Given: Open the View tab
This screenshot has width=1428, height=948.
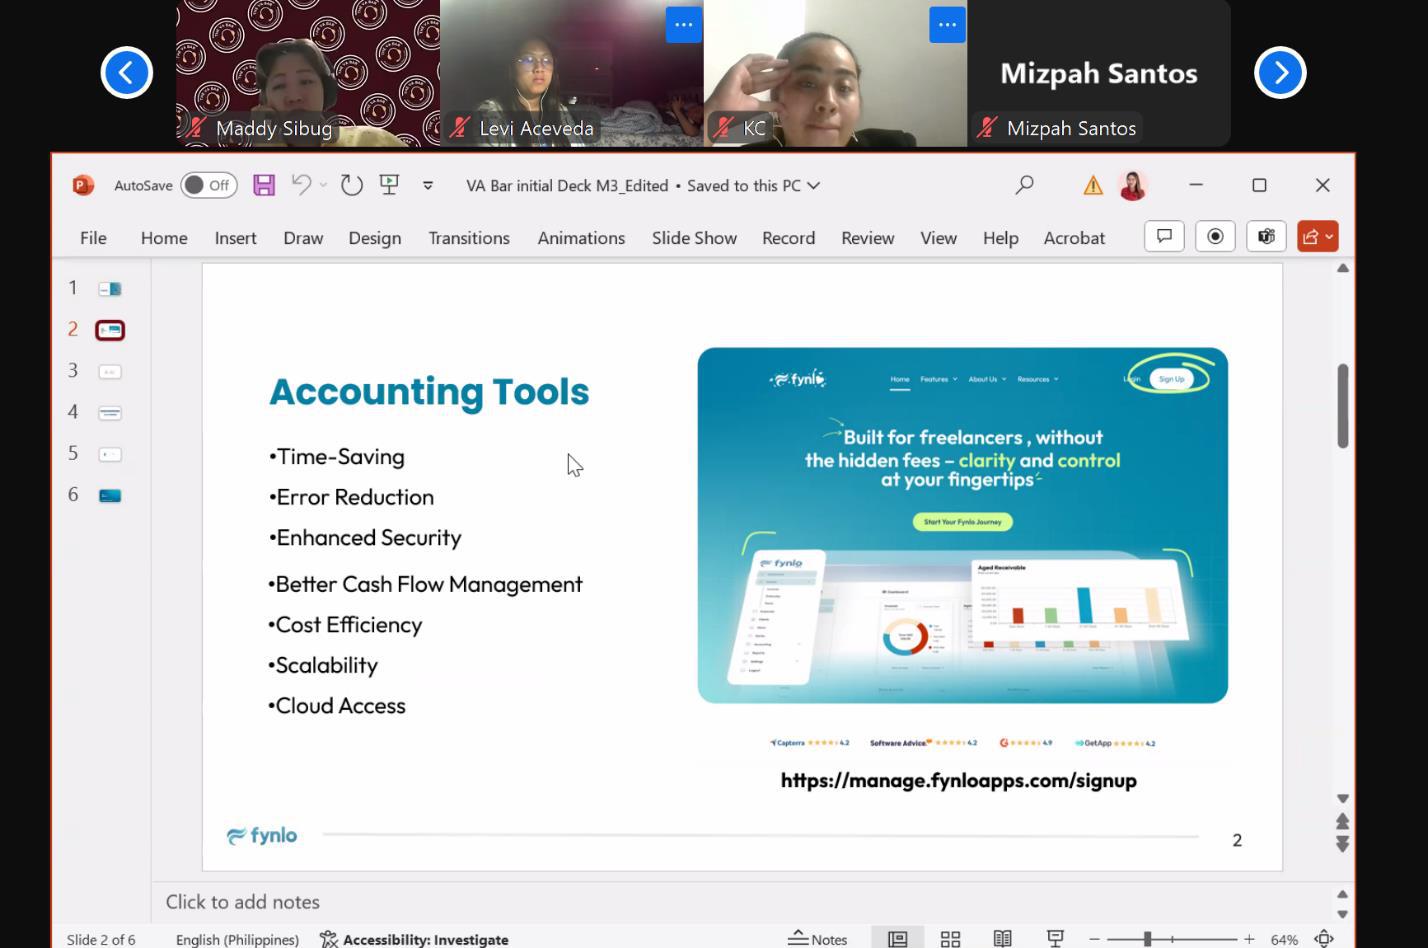Looking at the screenshot, I should pyautogui.click(x=938, y=238).
